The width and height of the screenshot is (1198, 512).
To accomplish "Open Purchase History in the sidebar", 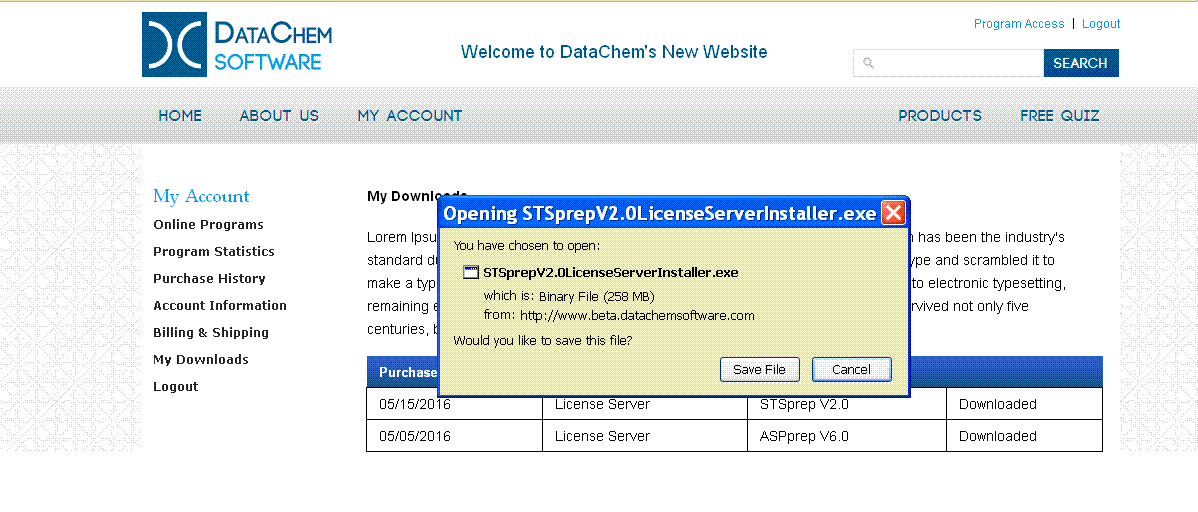I will click(209, 279).
